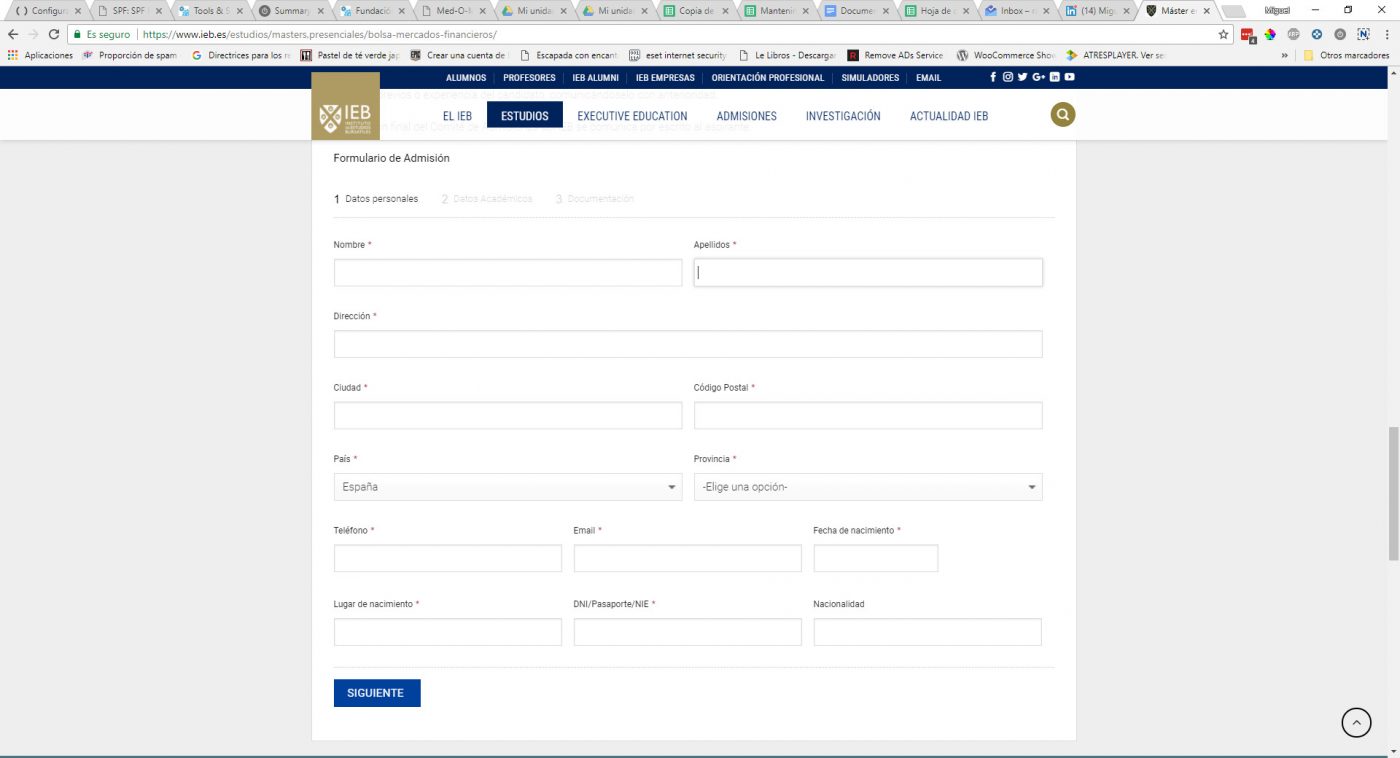Open the ALUMNOS link in top bar
This screenshot has width=1400, height=758.
pos(466,78)
